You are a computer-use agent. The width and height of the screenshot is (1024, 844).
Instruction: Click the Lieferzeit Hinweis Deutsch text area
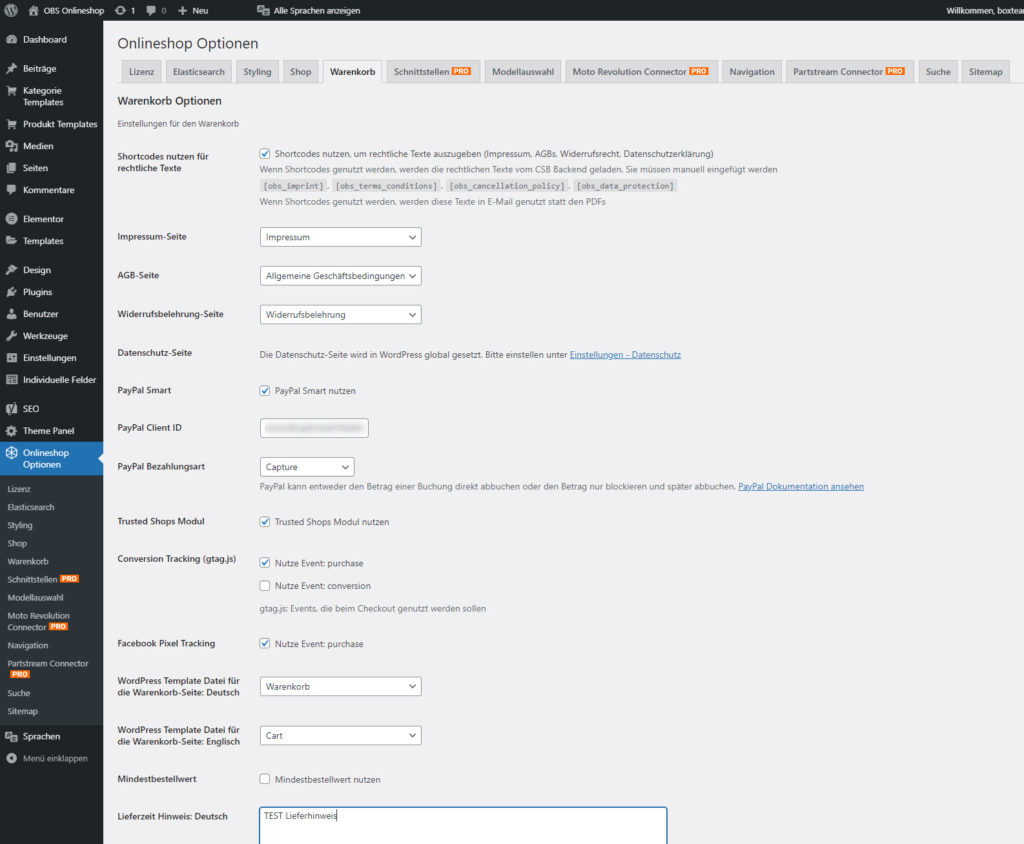coord(462,825)
